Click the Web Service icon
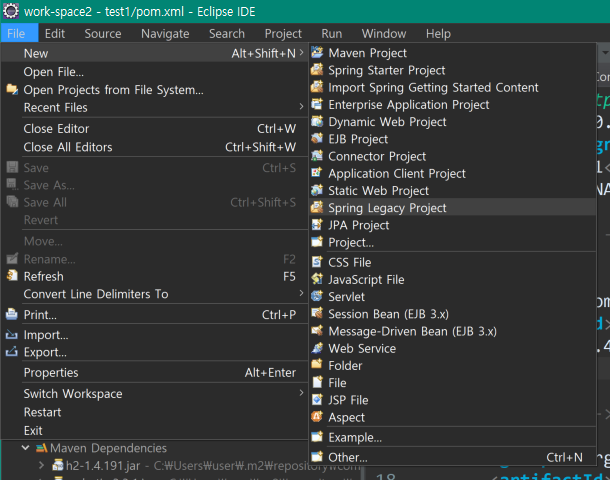Image resolution: width=610 pixels, height=480 pixels. 317,348
